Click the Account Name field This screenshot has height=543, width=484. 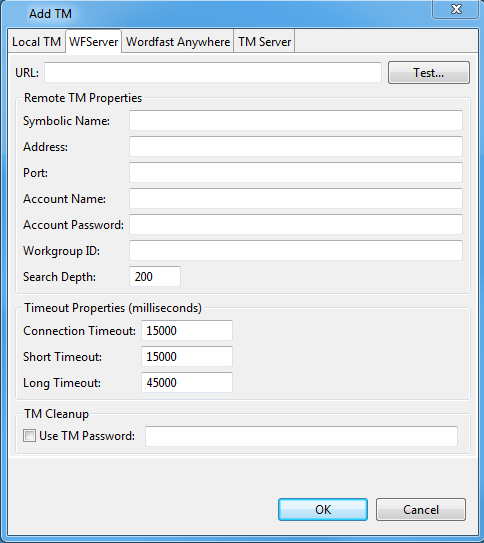pos(296,198)
